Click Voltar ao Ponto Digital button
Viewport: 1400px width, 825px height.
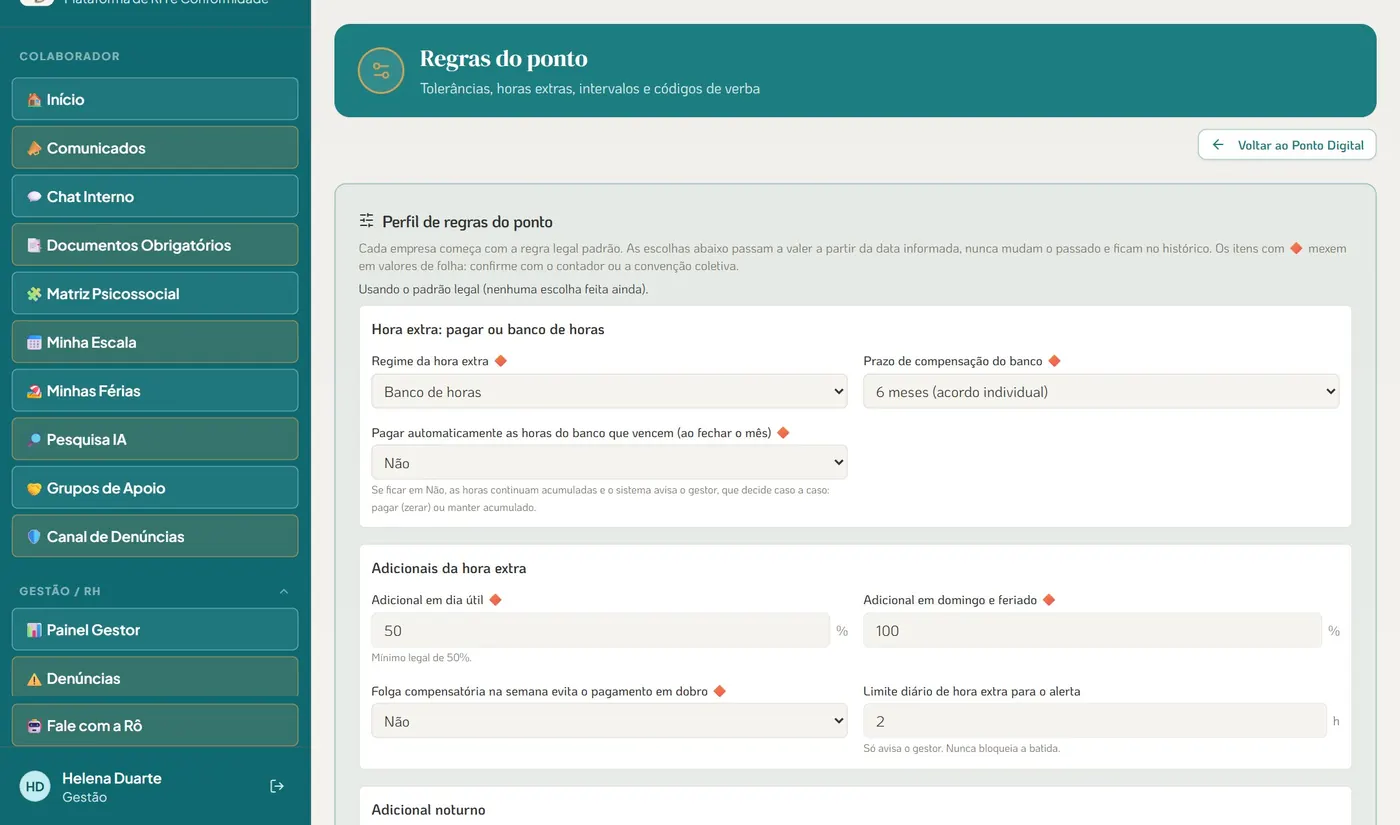1287,145
